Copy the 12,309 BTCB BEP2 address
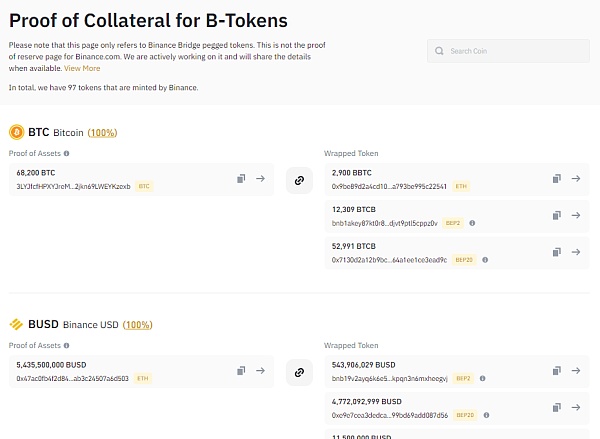This screenshot has width=600, height=439. click(x=557, y=216)
